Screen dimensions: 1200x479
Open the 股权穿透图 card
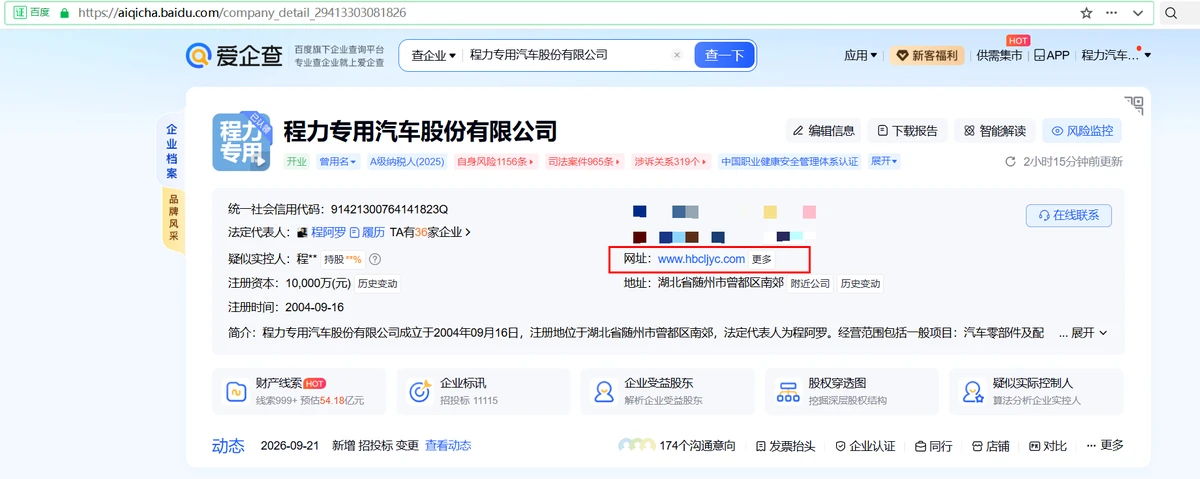click(x=852, y=391)
